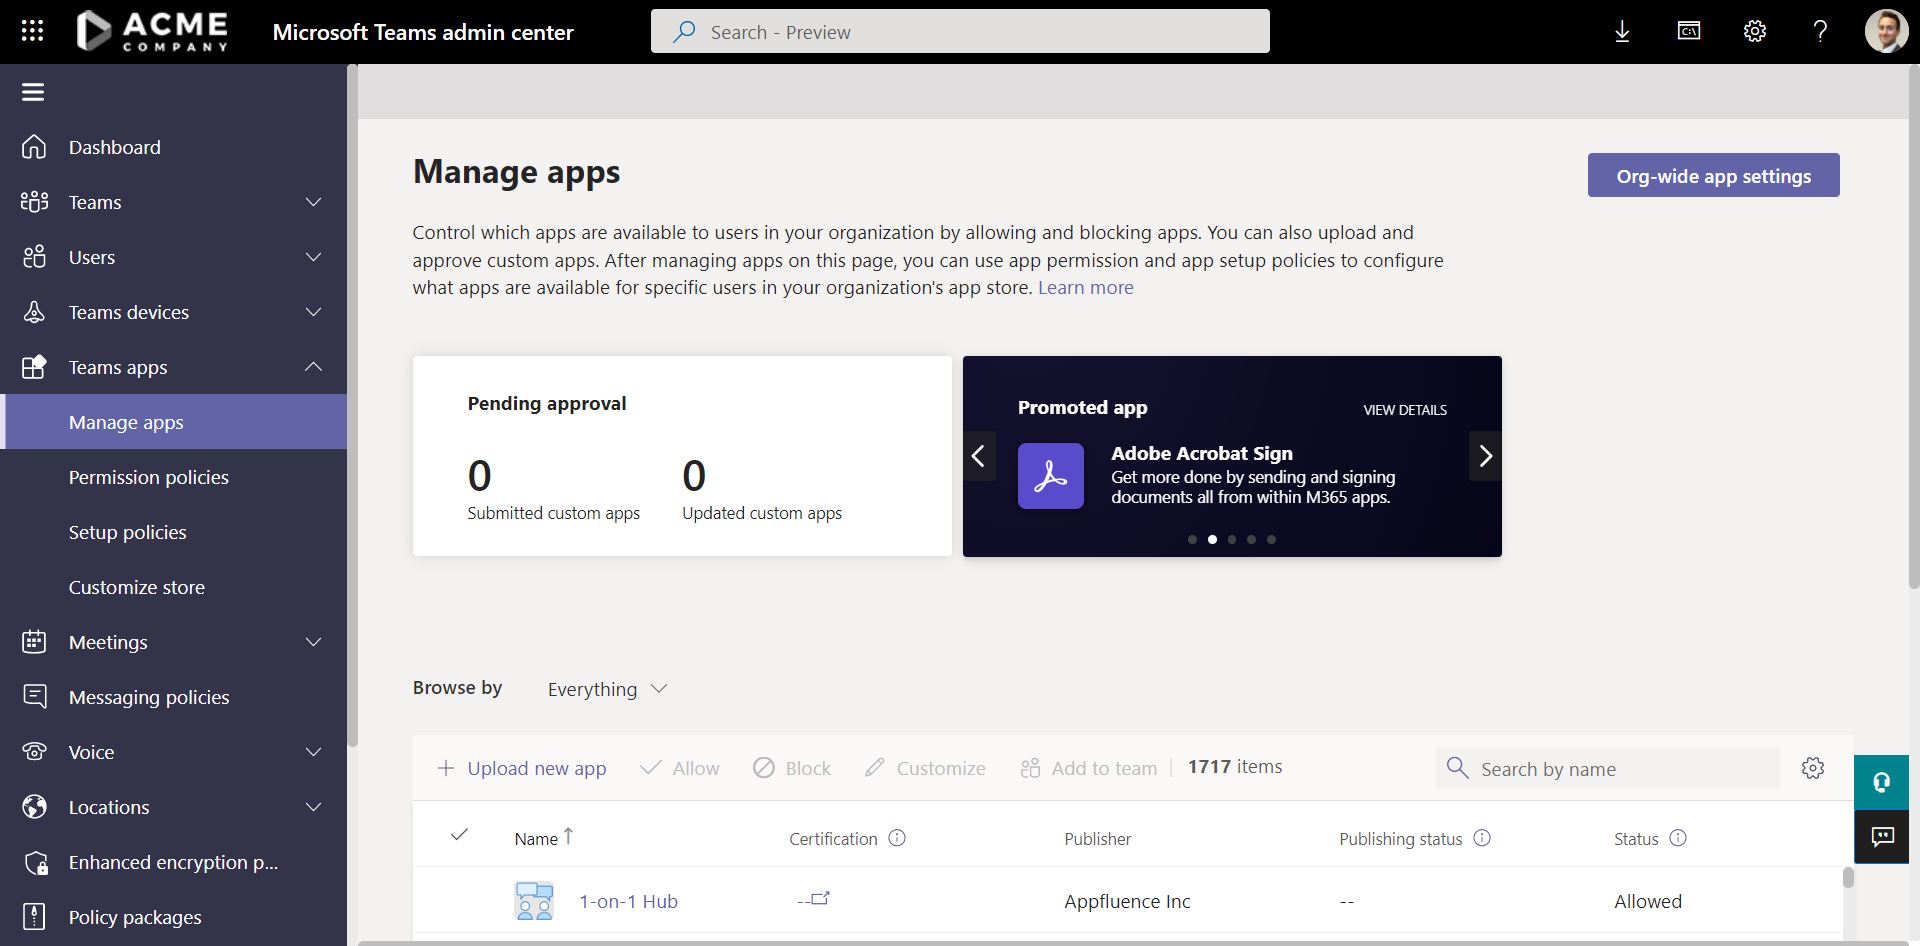Click the ACME Company logo
The width and height of the screenshot is (1920, 946).
tap(152, 31)
